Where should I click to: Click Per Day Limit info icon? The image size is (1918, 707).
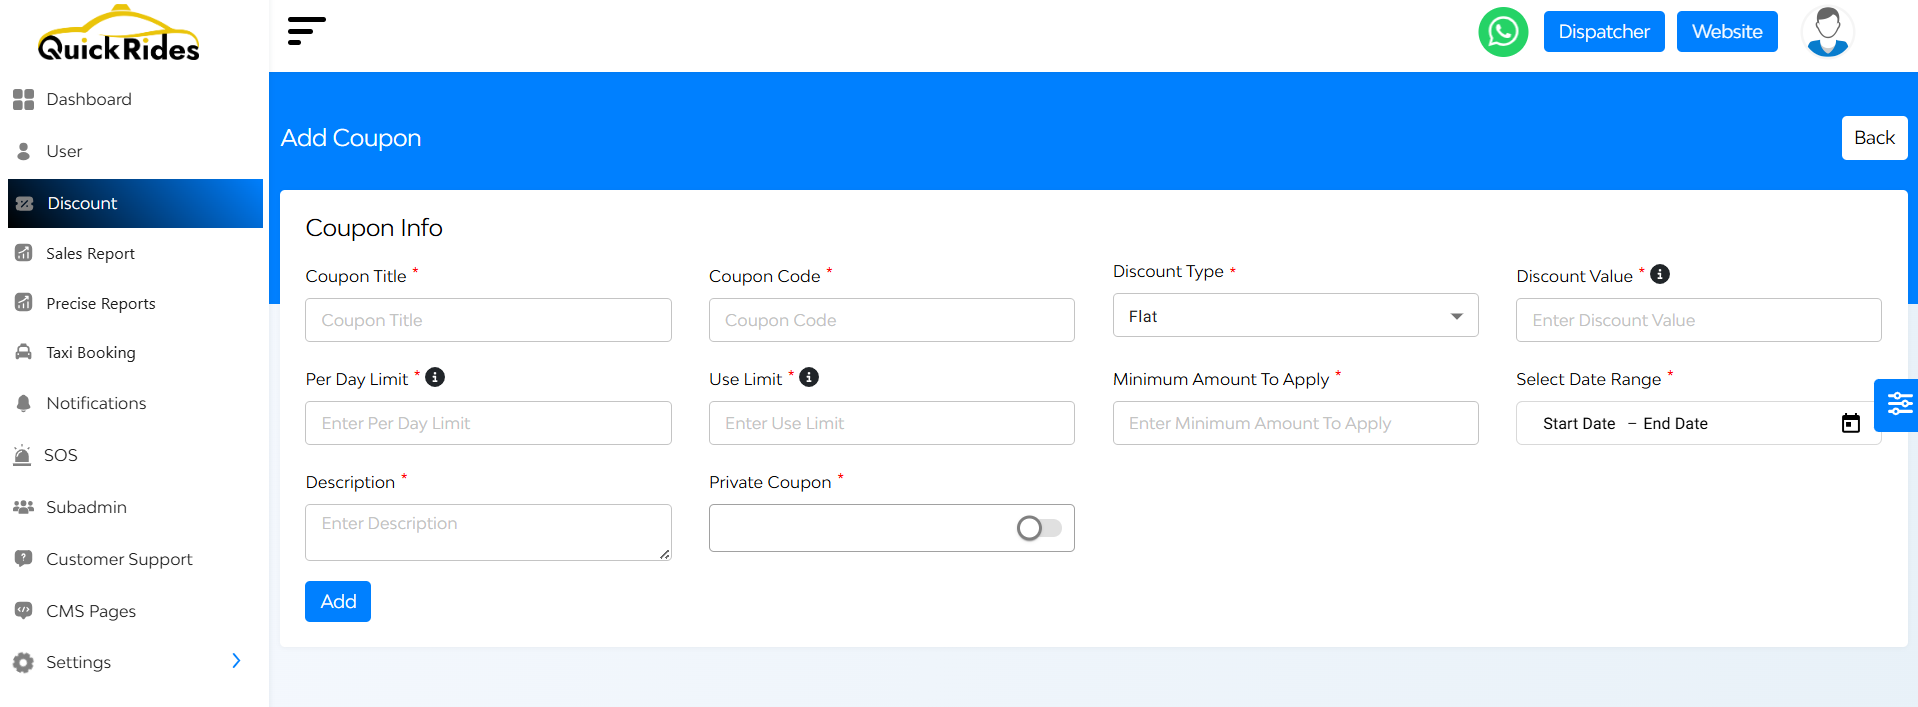point(435,377)
